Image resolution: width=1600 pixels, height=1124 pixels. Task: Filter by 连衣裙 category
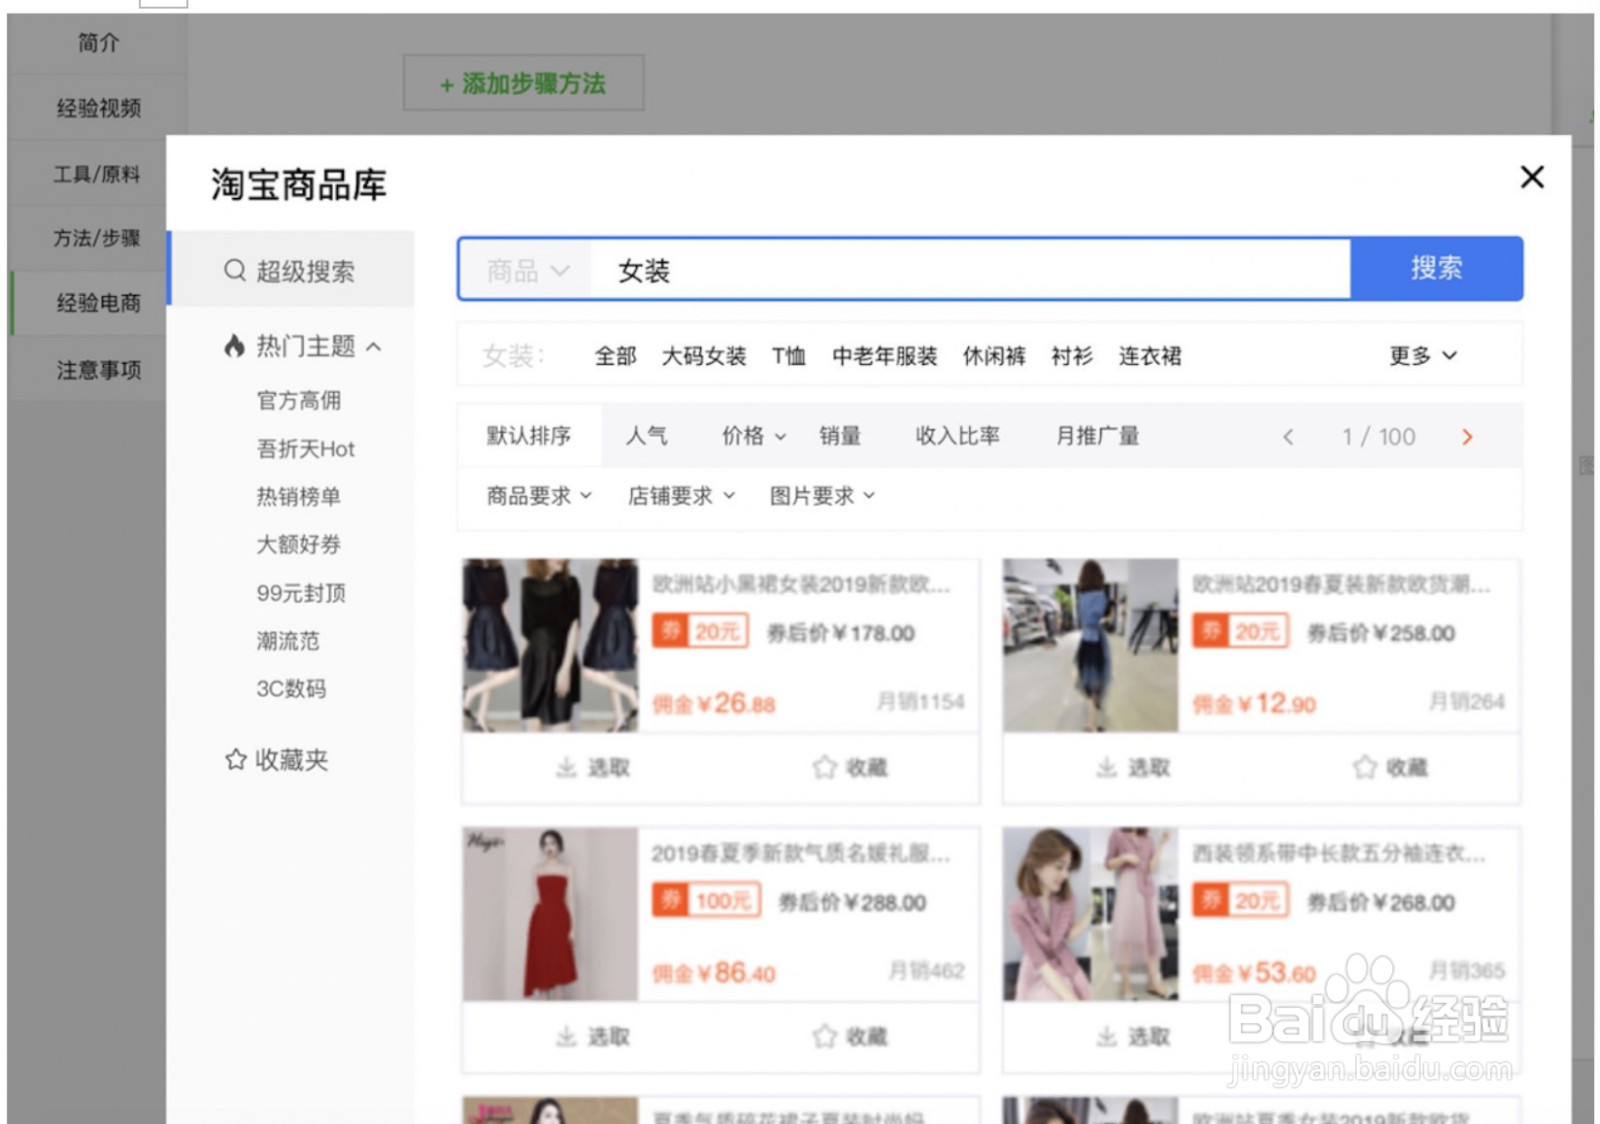point(1150,356)
